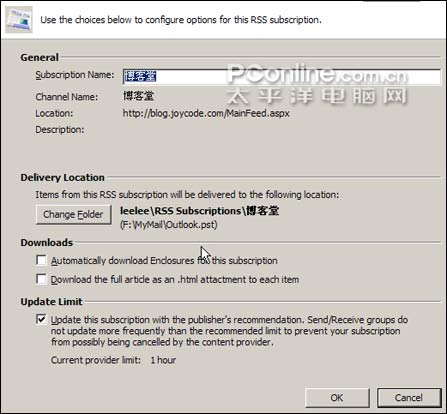
Task: Click the Delivery Location section heading
Action: [62, 177]
